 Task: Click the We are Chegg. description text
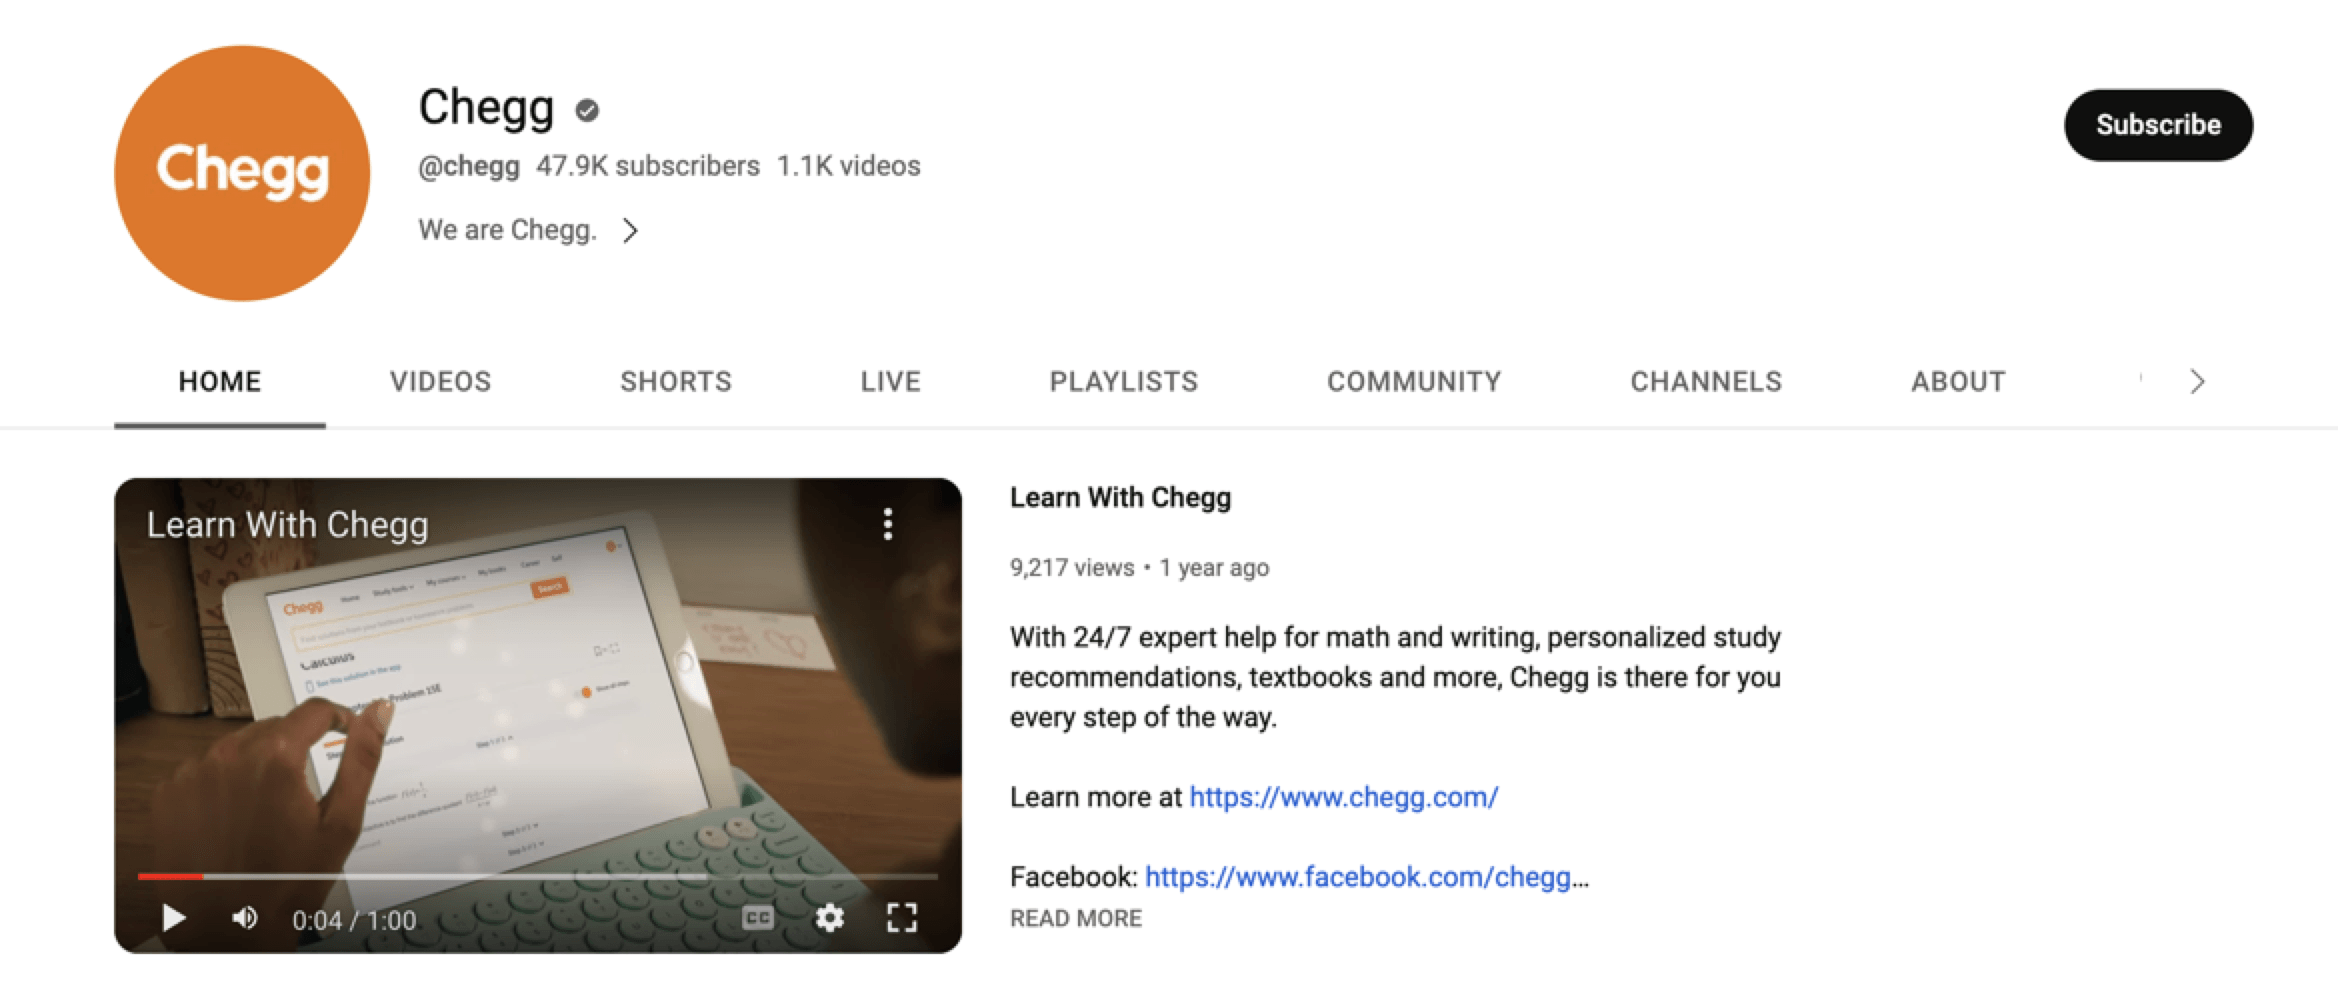point(507,230)
